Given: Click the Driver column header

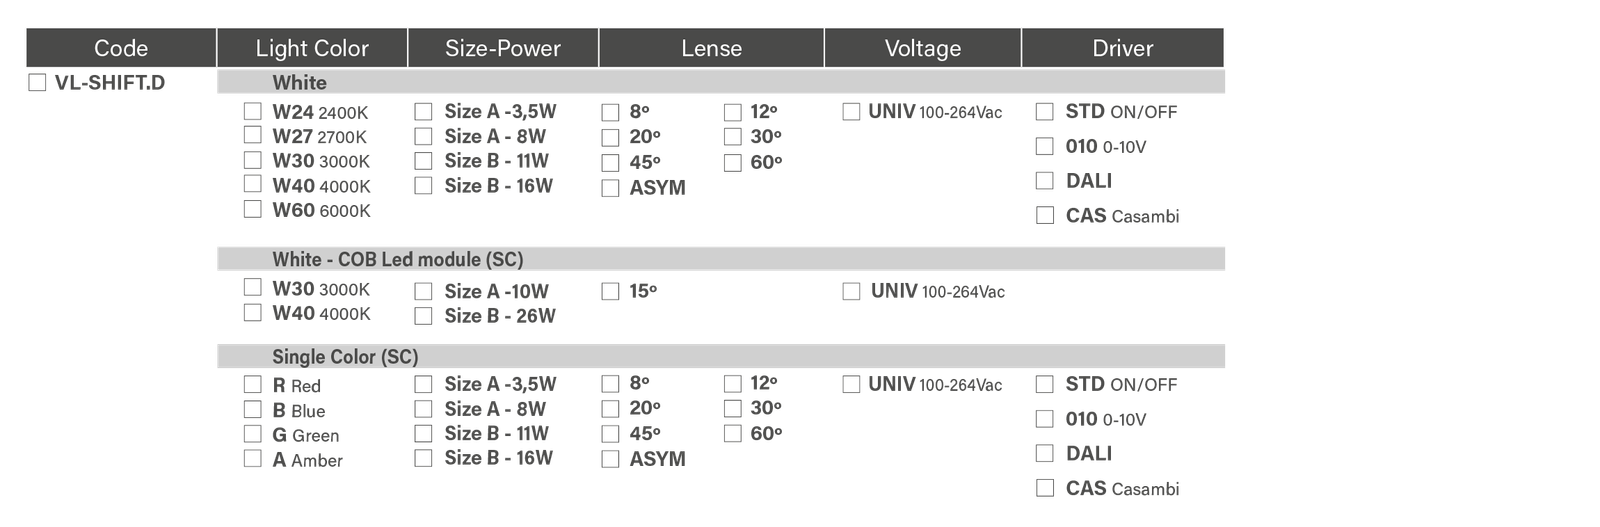Looking at the screenshot, I should pyautogui.click(x=1122, y=48).
